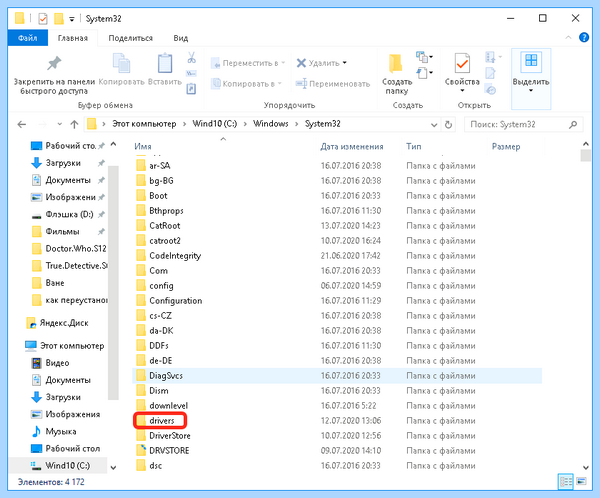The height and width of the screenshot is (498, 600).
Task: Click Wind10 (C:) in the address path
Action: pyautogui.click(x=214, y=124)
